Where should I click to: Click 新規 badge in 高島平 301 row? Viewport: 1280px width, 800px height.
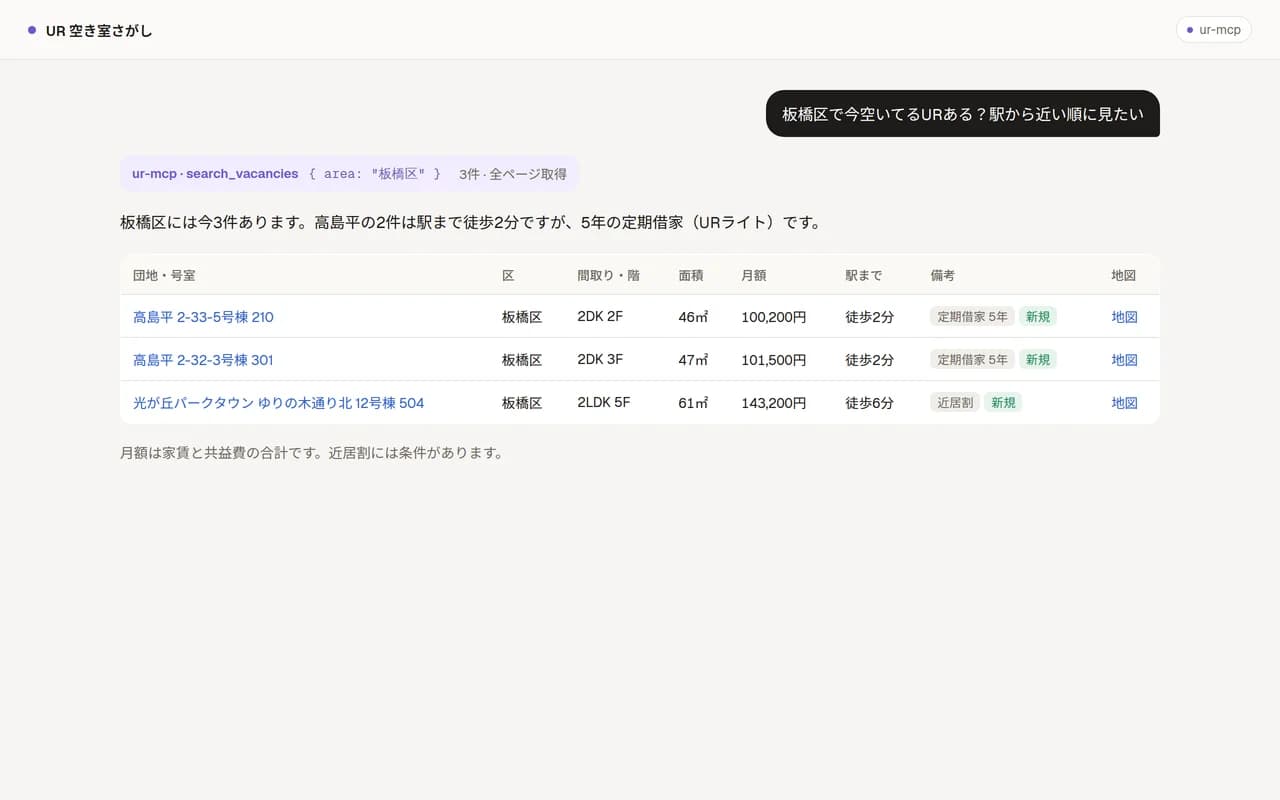[1038, 360]
